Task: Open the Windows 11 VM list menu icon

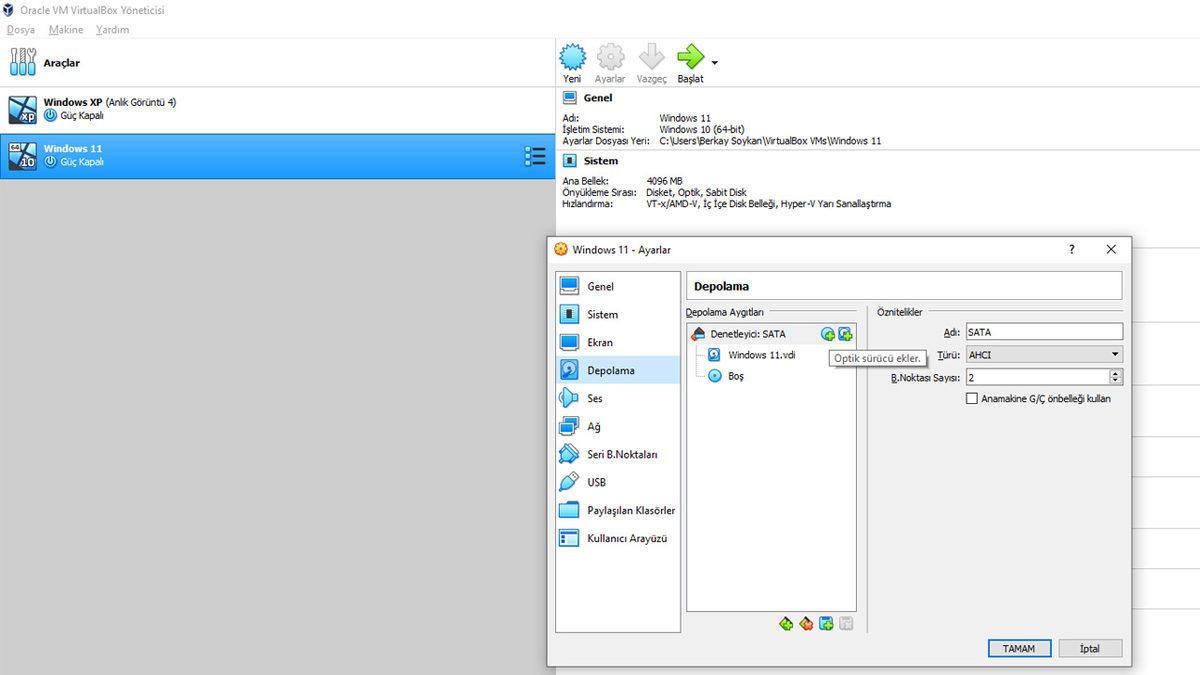Action: click(535, 156)
